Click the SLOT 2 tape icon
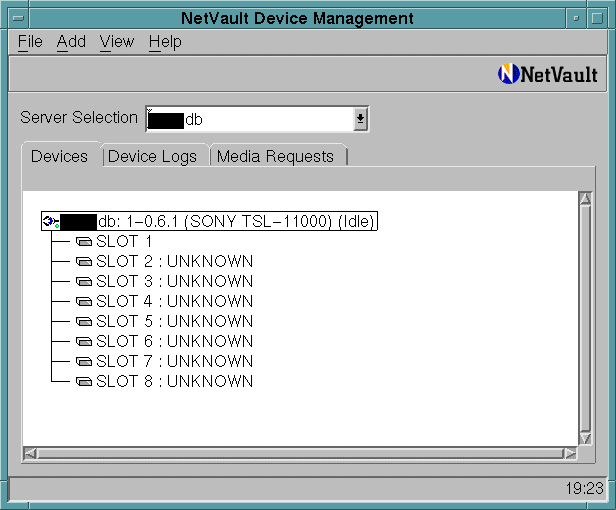Screen dimensions: 616x510 [84, 261]
